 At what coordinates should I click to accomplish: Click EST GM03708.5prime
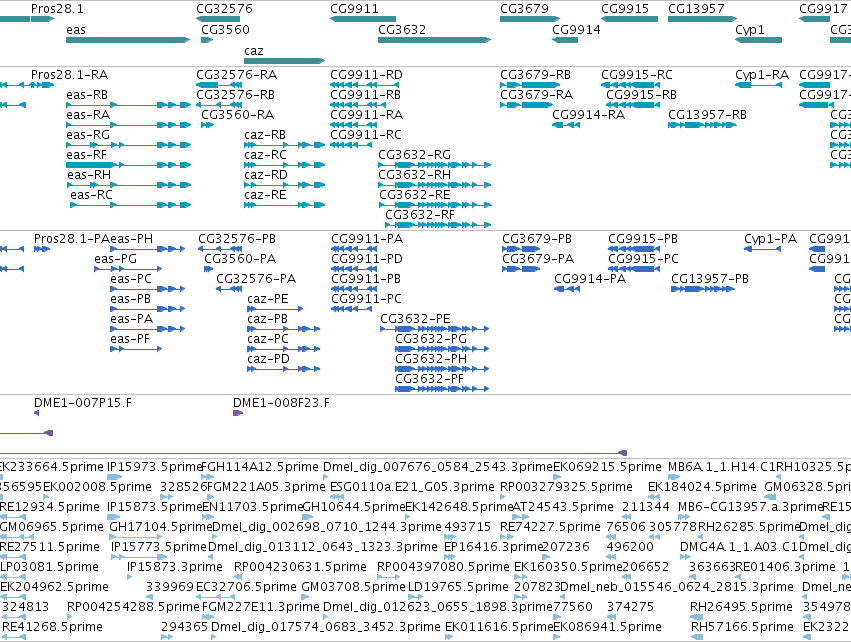(353, 587)
